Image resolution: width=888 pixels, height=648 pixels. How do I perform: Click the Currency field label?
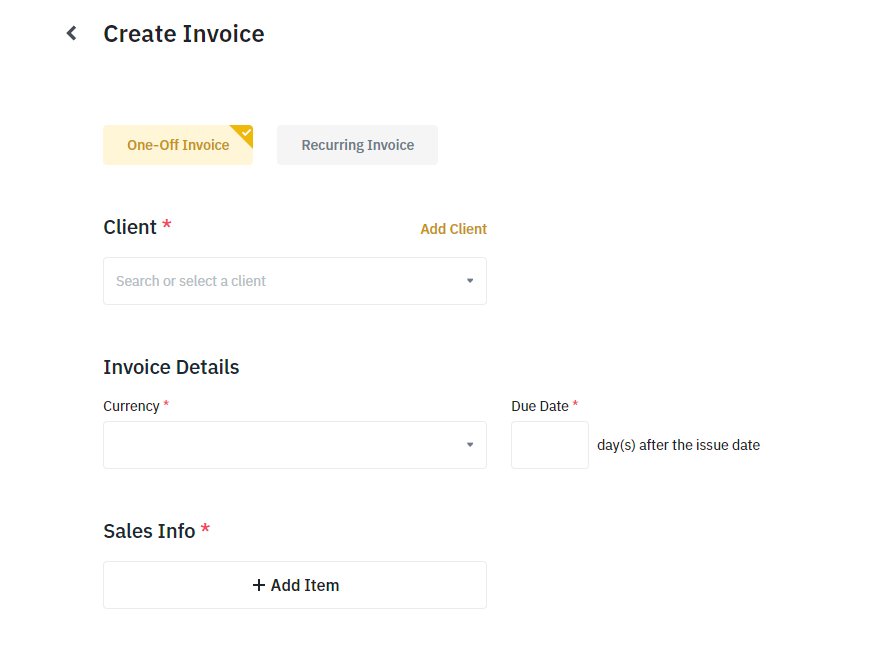(x=131, y=406)
